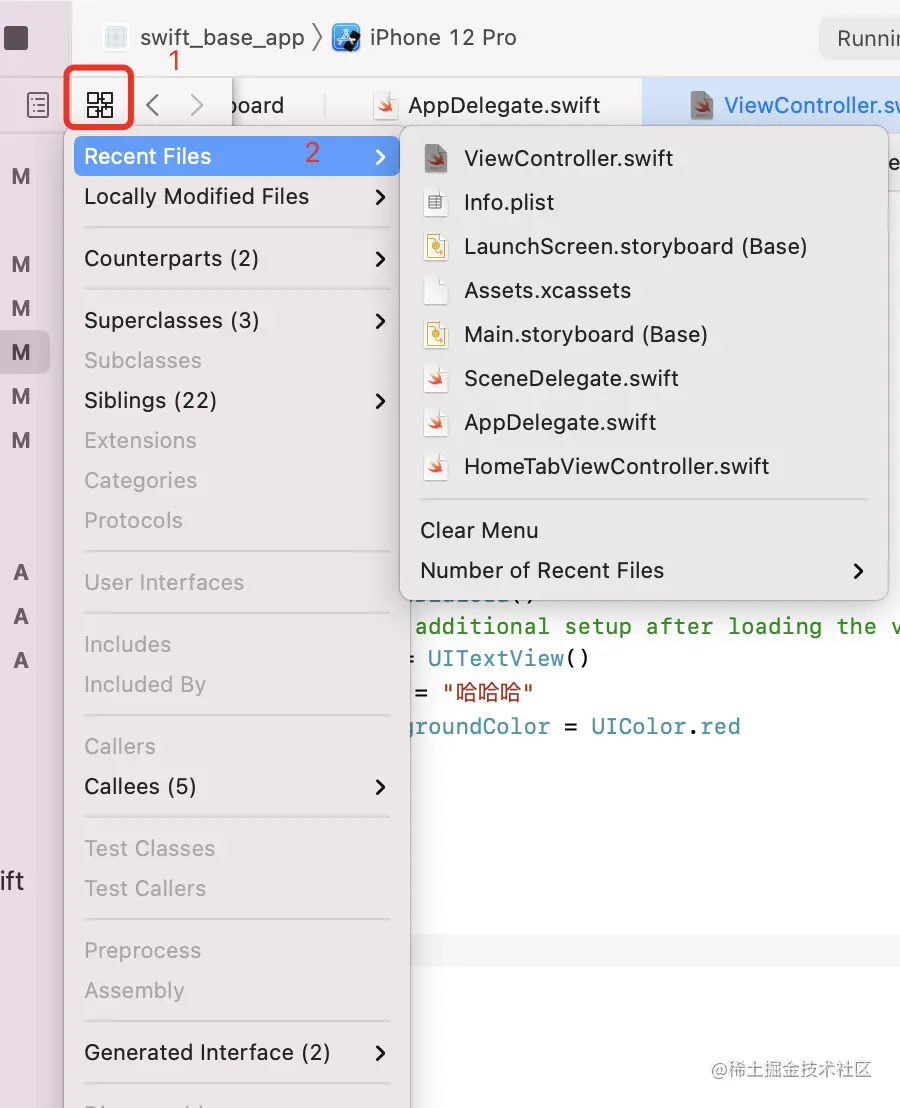Expand the Counterparts arrow

pos(381,259)
